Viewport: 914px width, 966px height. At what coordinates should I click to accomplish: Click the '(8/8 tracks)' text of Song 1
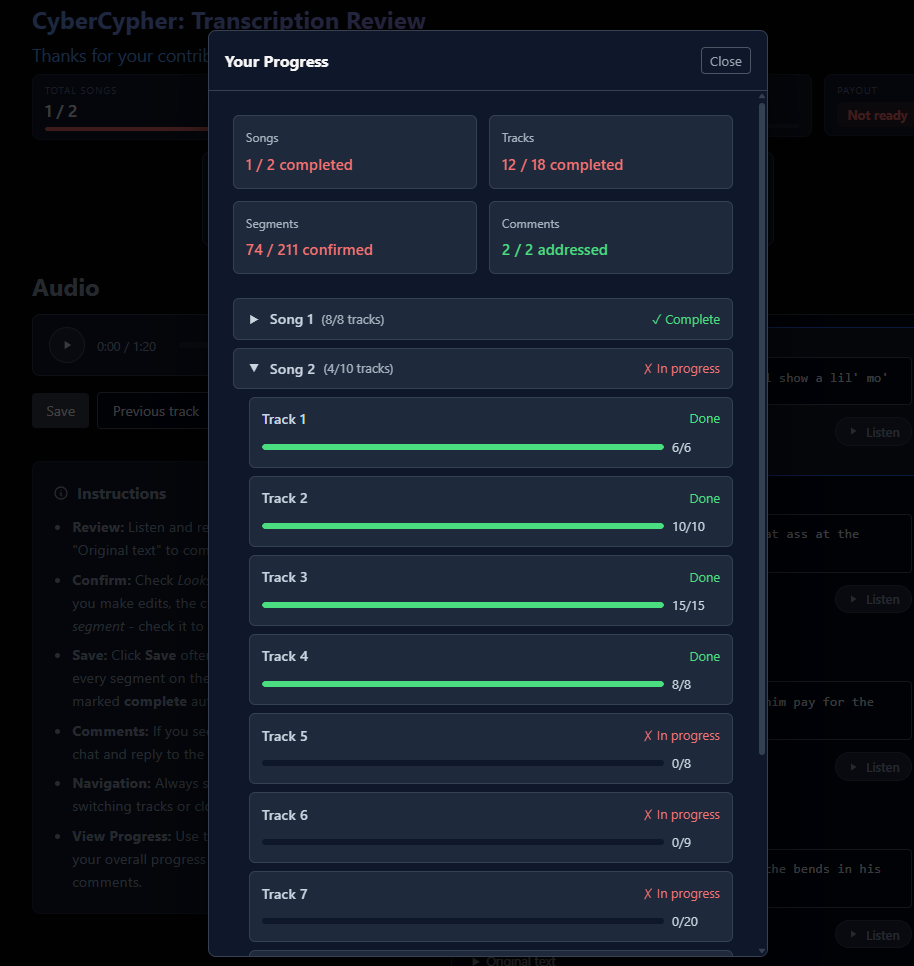tap(352, 319)
